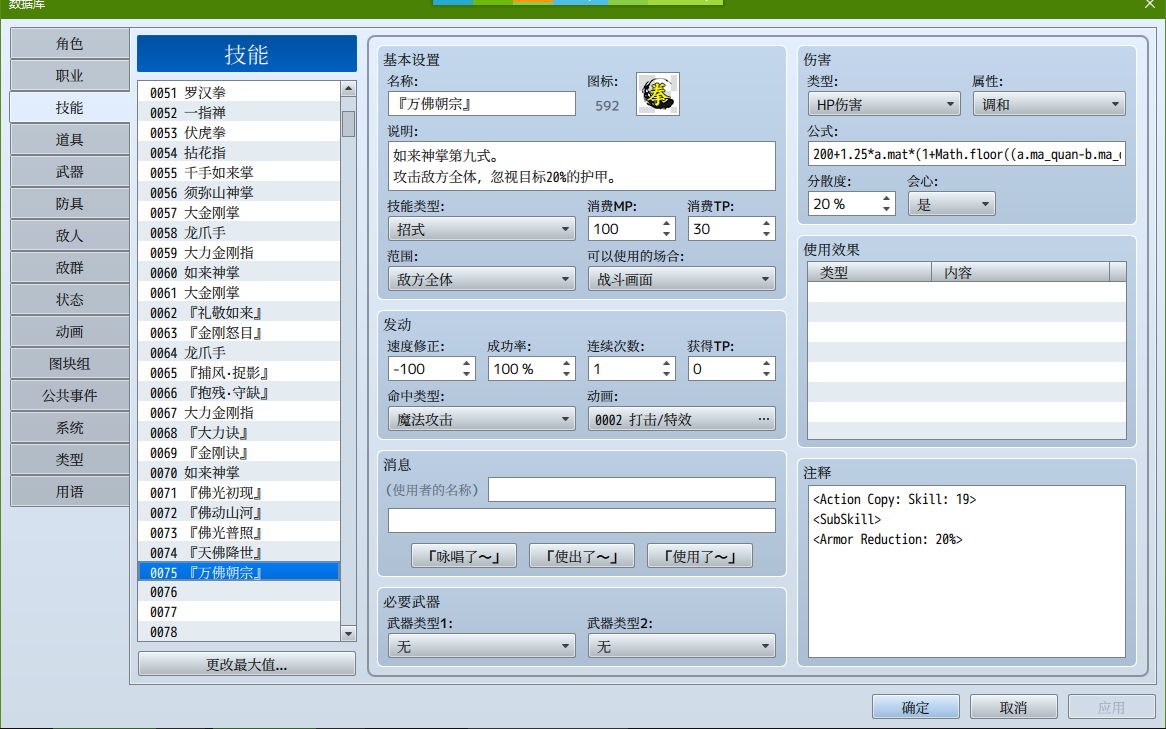
Task: Click the 更改最大值... button
Action: tap(246, 664)
